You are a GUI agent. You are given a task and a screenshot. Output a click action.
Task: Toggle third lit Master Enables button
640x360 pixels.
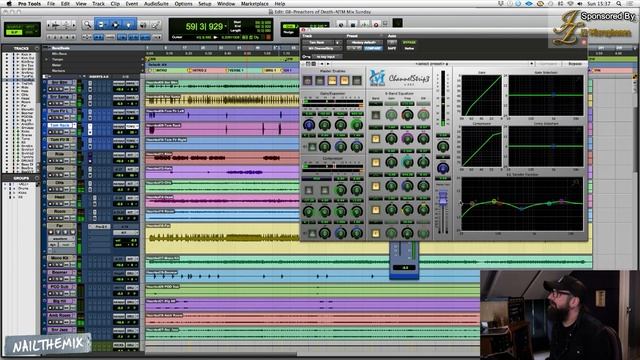(332, 80)
